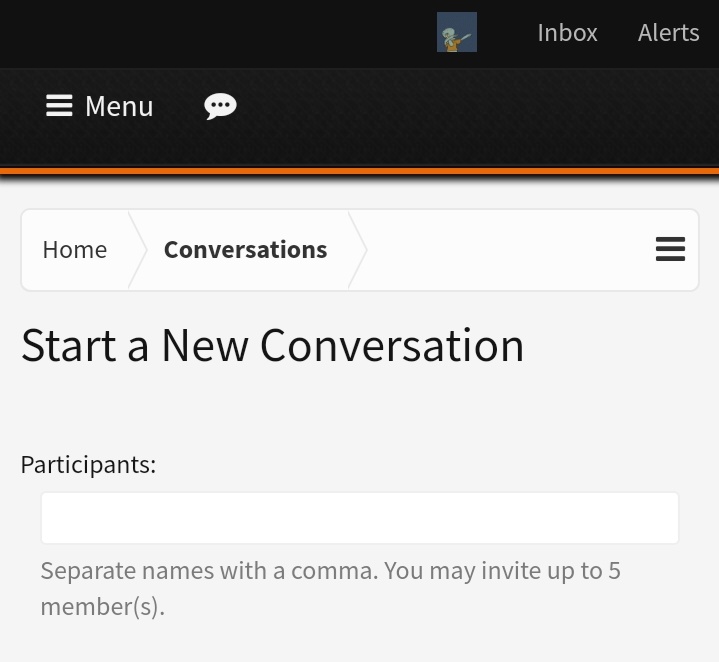719x662 pixels.
Task: Open the Menu text label
Action: 119,106
